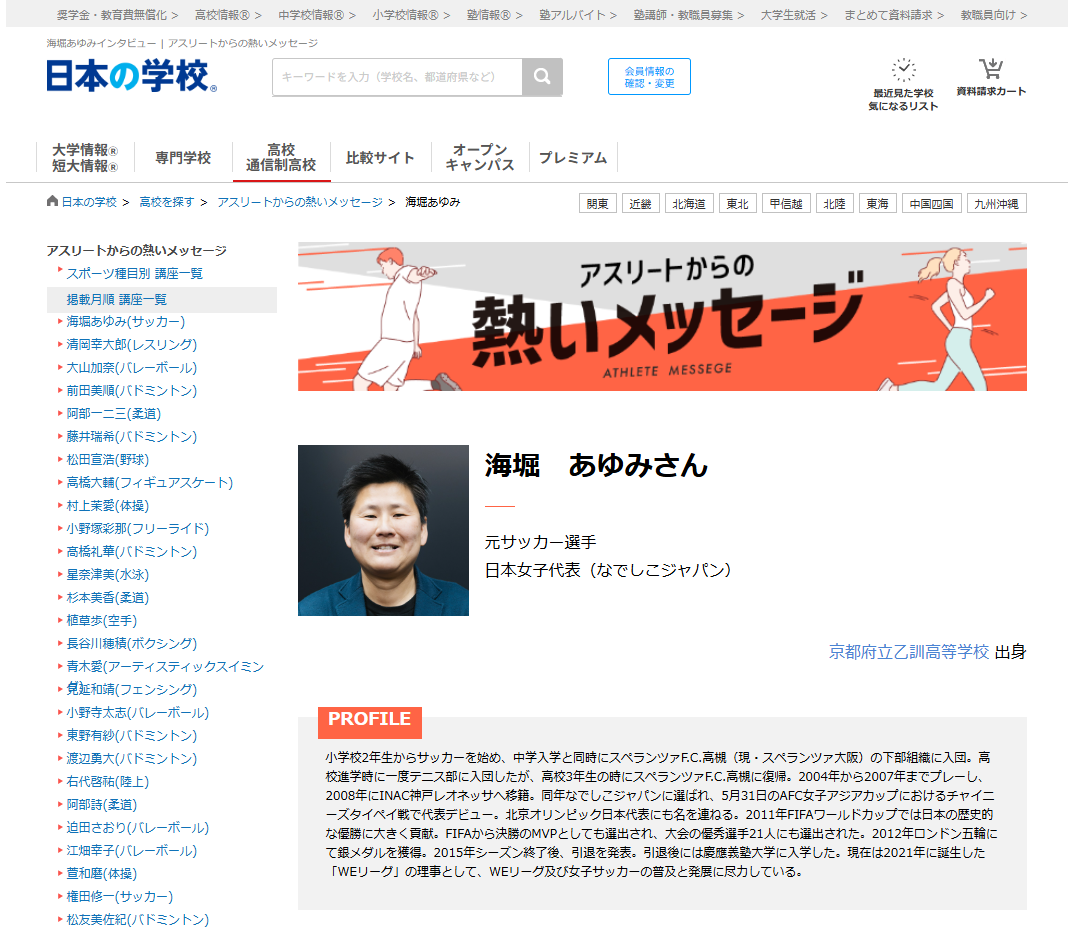The width and height of the screenshot is (1076, 932).
Task: Click the 関東 region button
Action: click(597, 202)
